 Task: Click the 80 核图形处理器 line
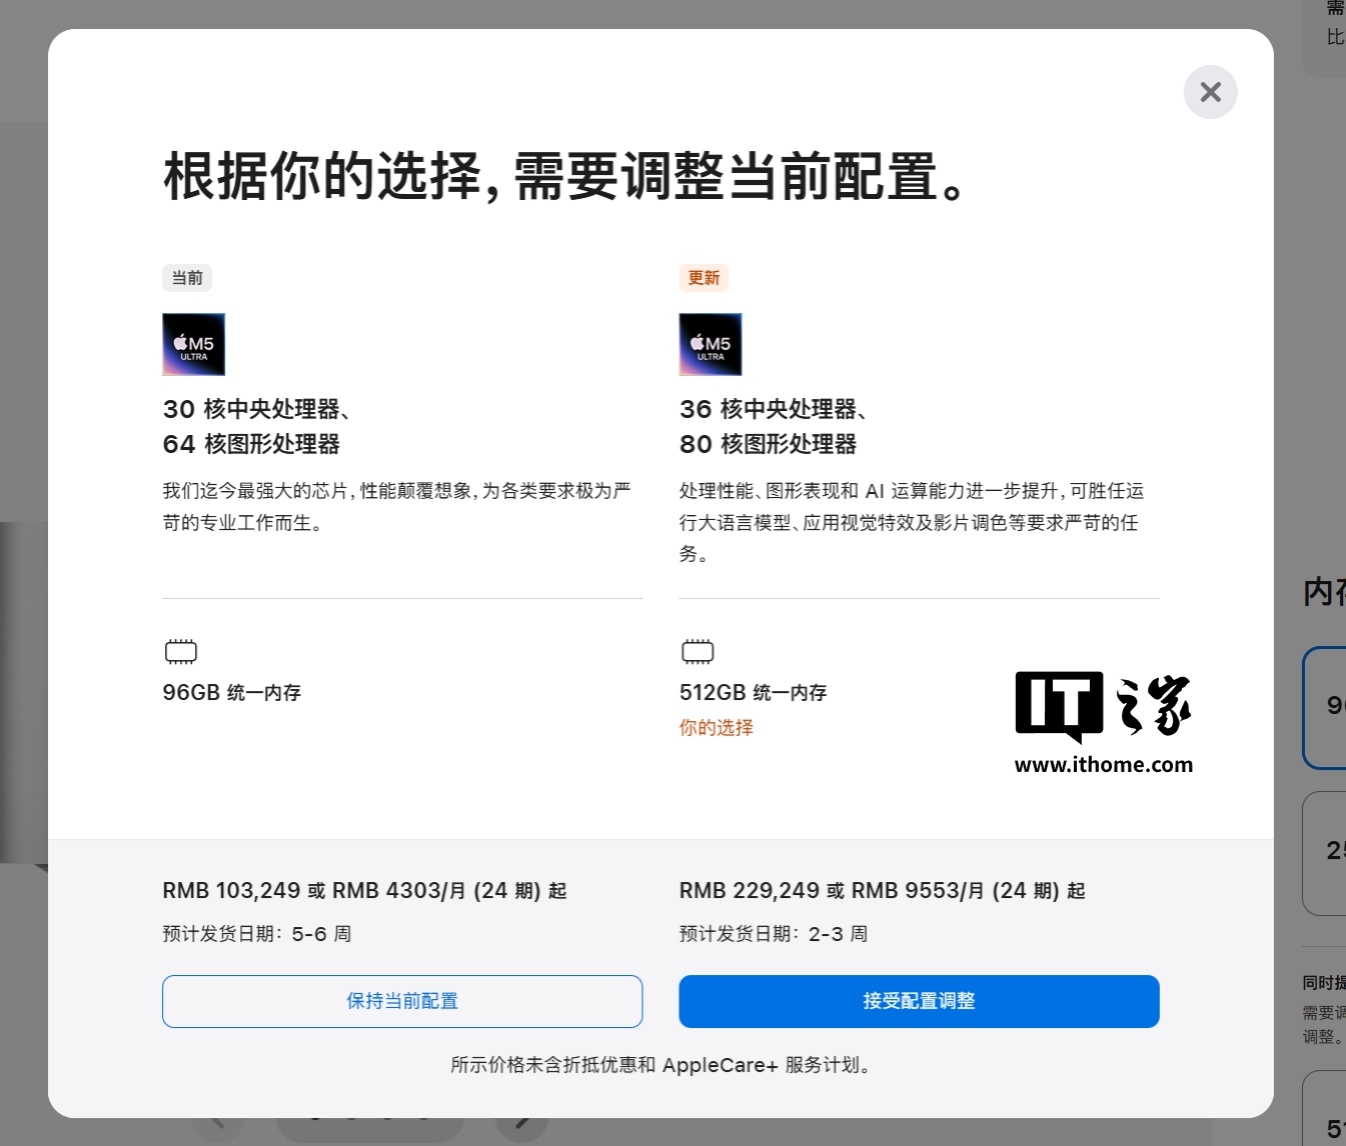click(x=768, y=444)
